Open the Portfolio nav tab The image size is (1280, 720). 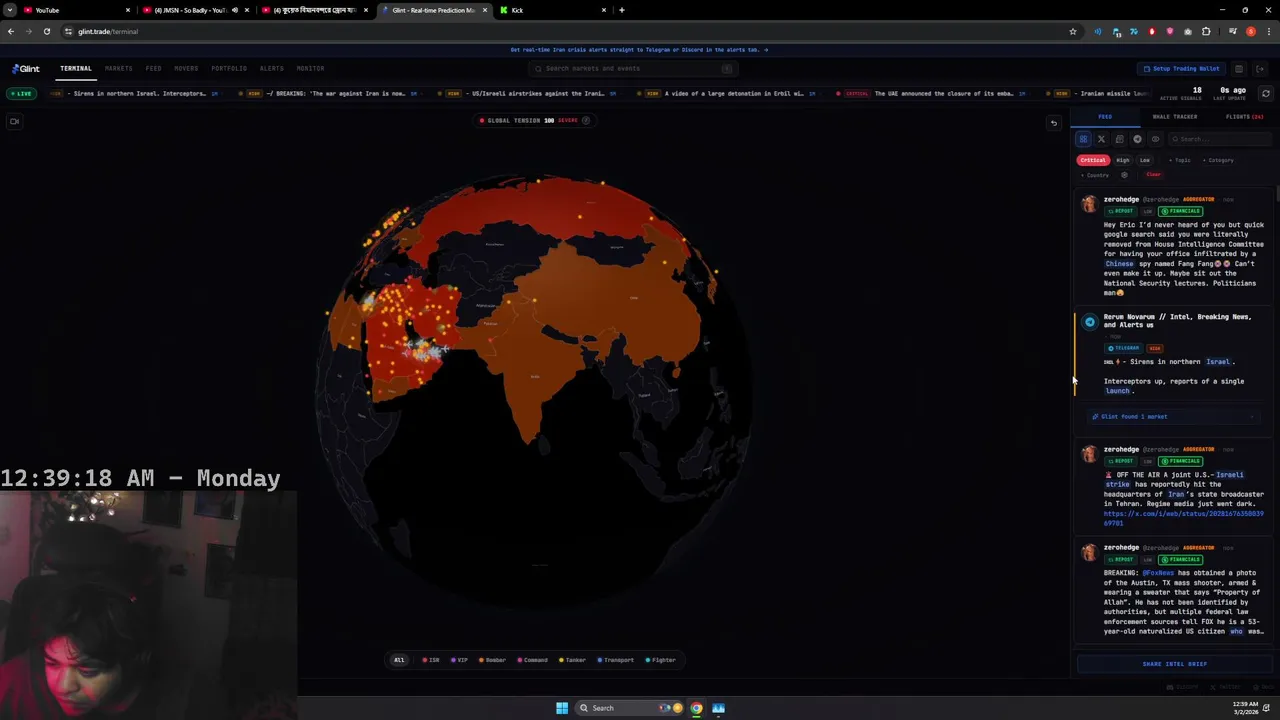coord(229,69)
